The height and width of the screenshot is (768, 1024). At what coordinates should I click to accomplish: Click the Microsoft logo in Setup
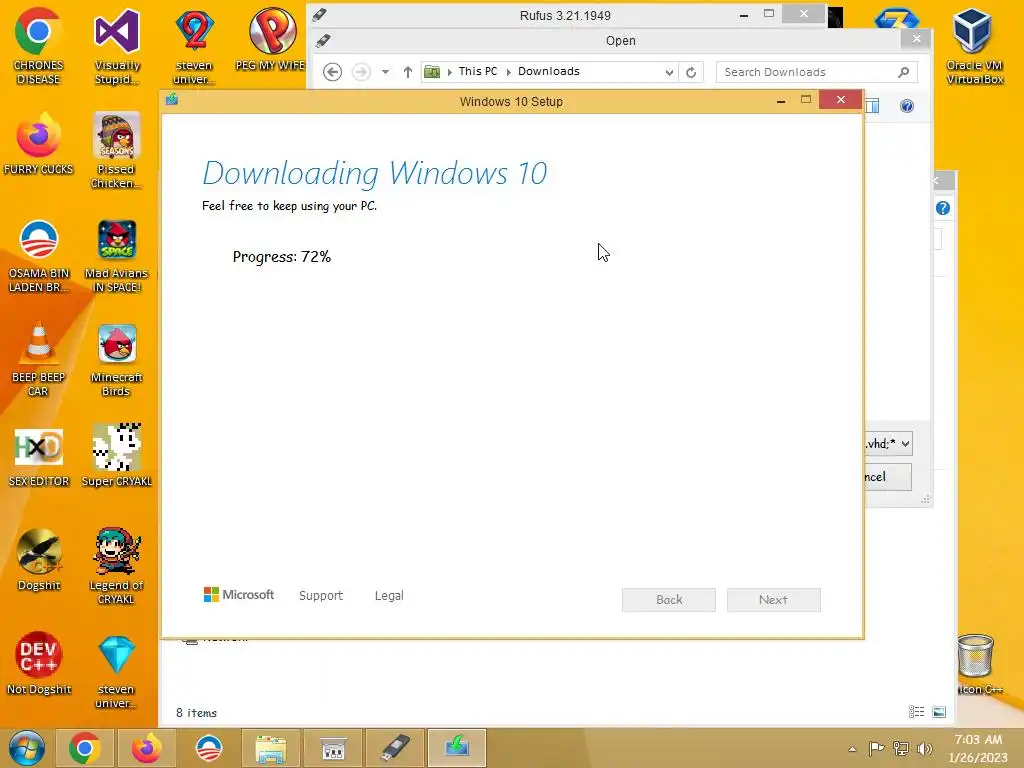[x=238, y=595]
